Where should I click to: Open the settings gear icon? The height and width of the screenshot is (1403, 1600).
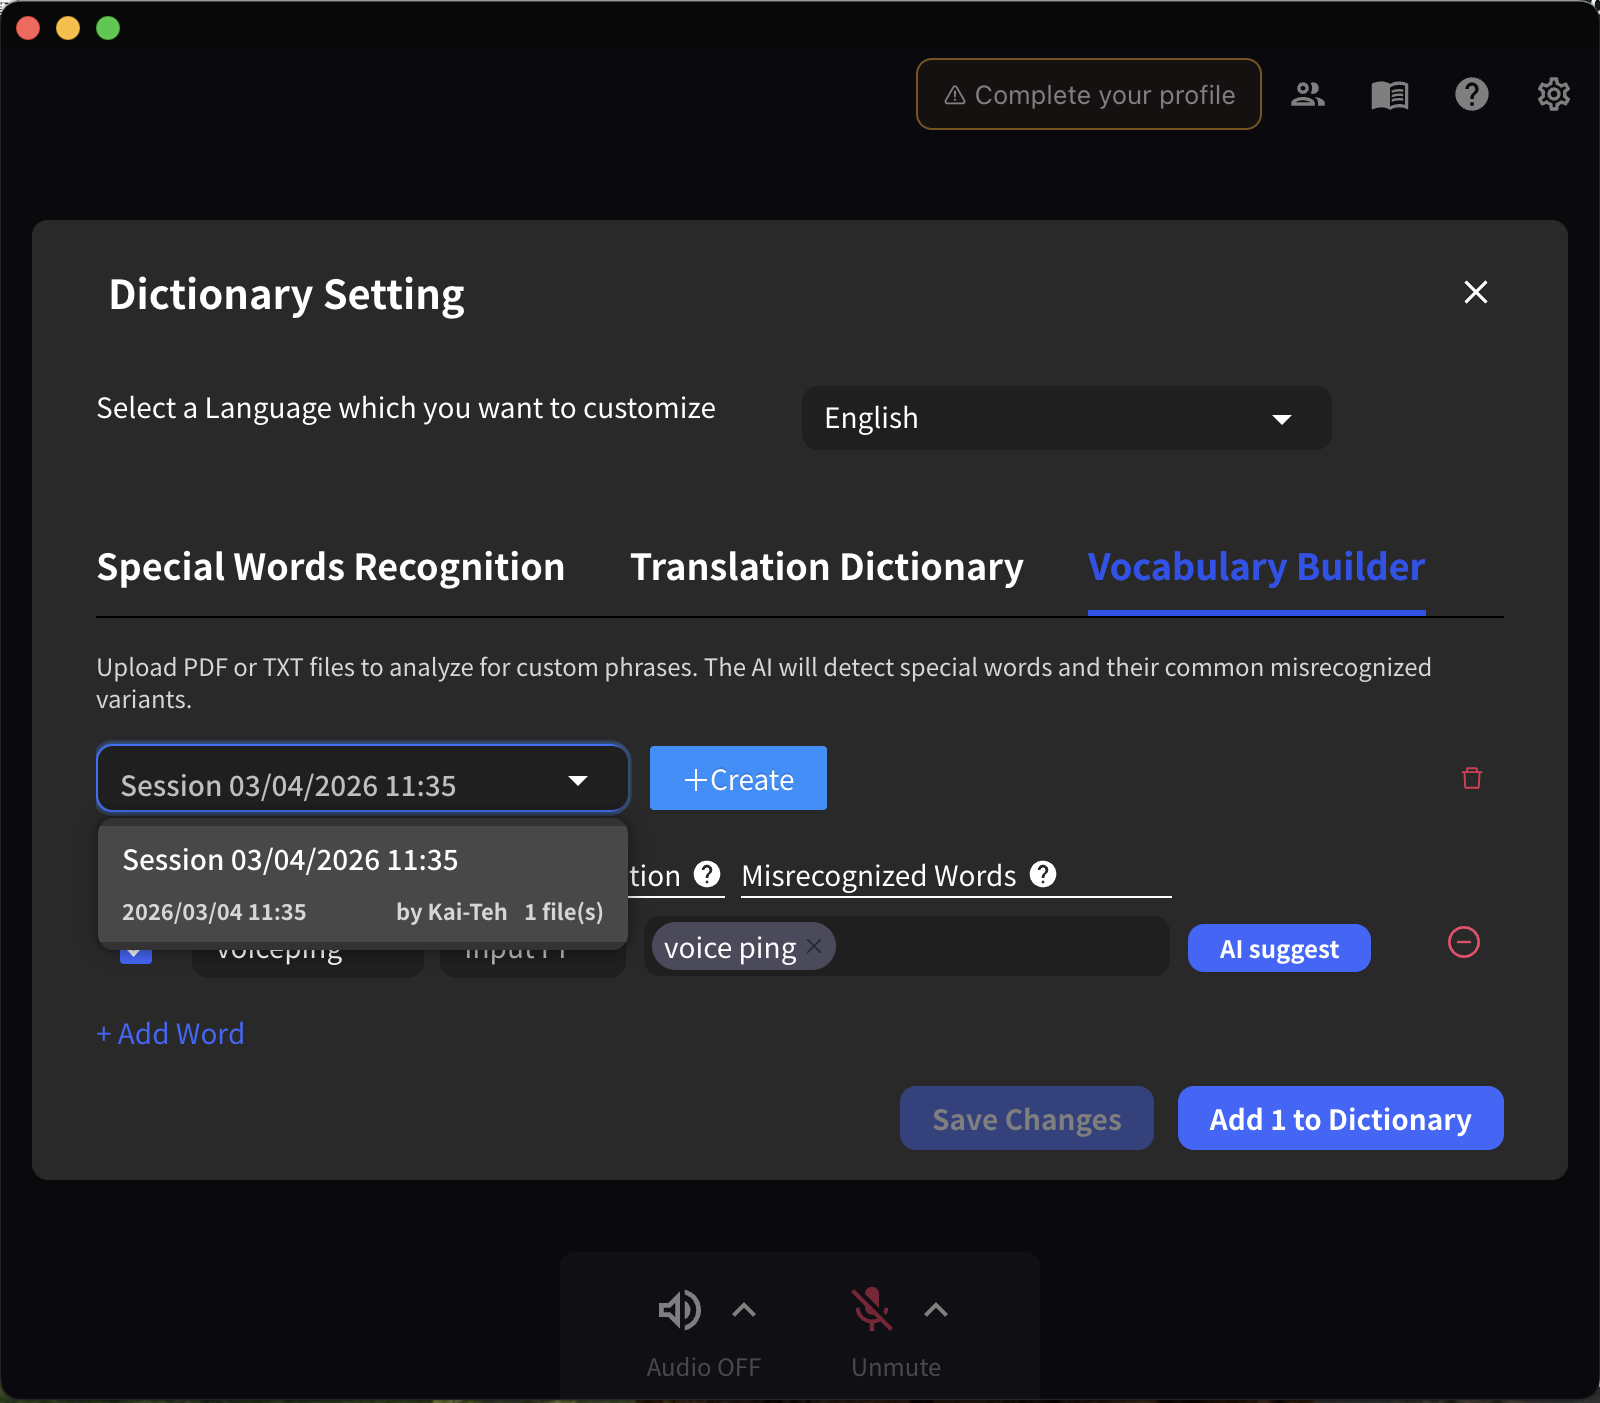(1553, 94)
